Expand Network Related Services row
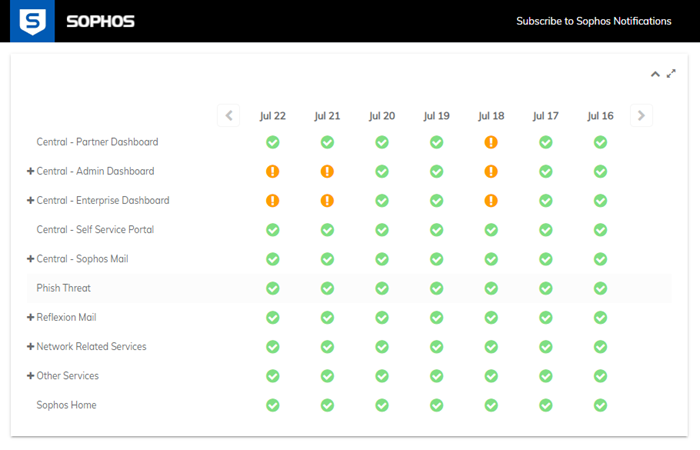 pos(30,346)
